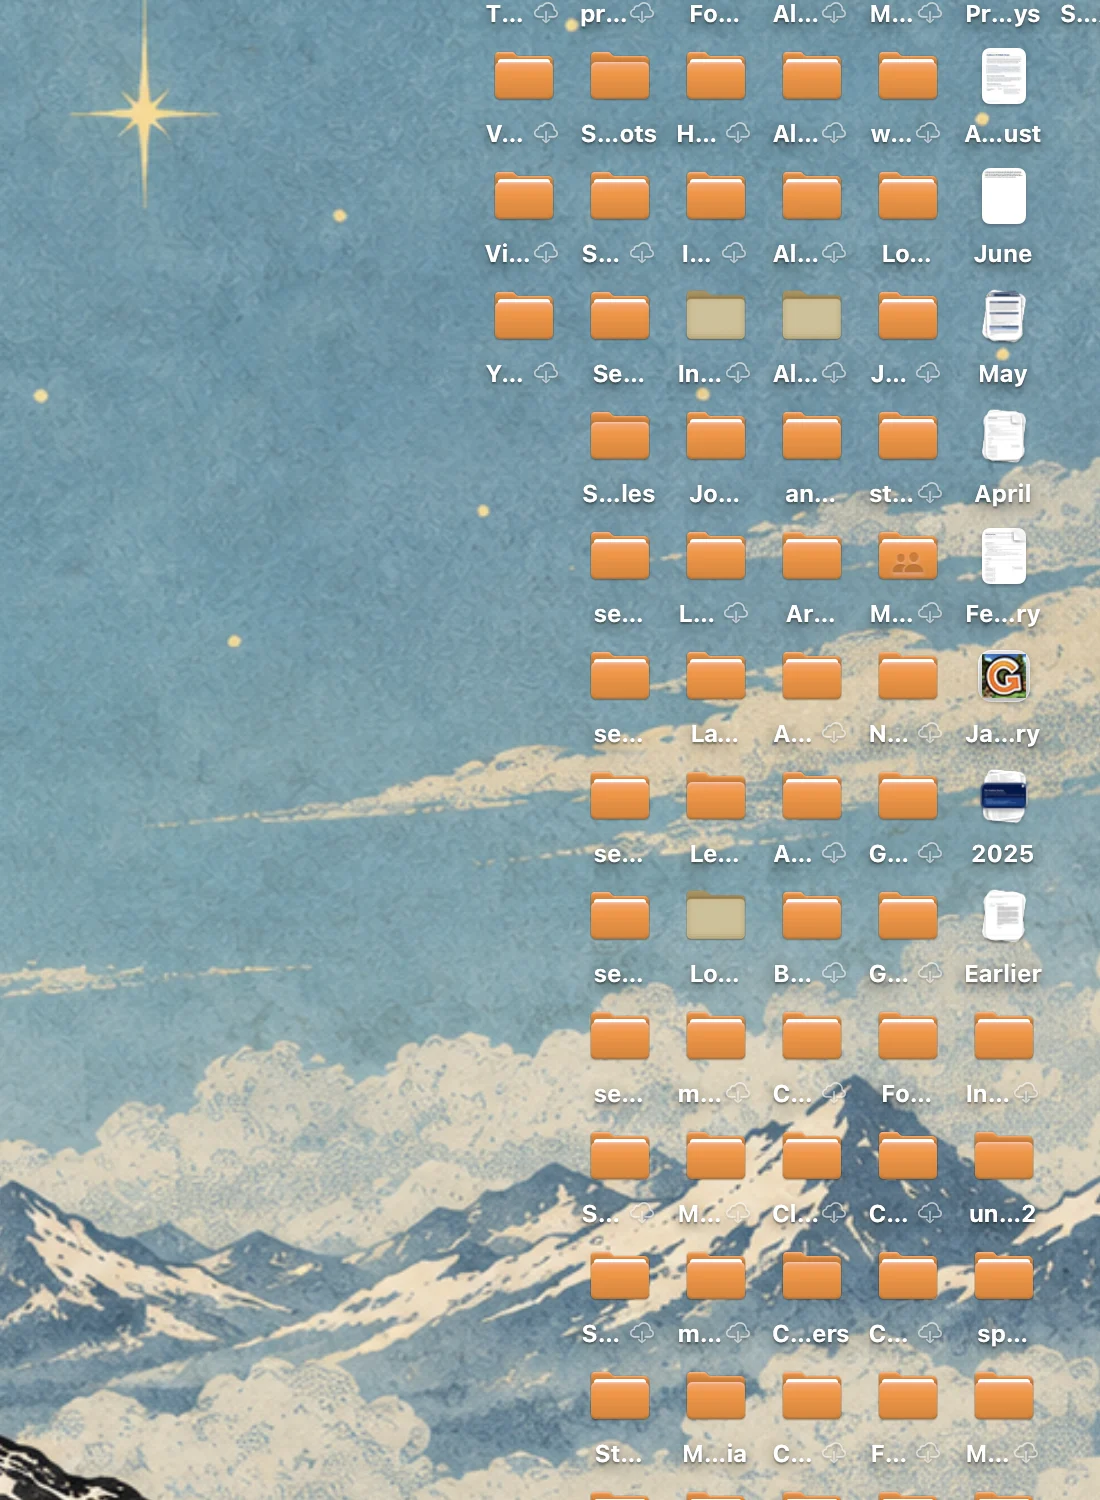The width and height of the screenshot is (1100, 1500).
Task: Select the "St..." folder
Action: coord(619,1398)
